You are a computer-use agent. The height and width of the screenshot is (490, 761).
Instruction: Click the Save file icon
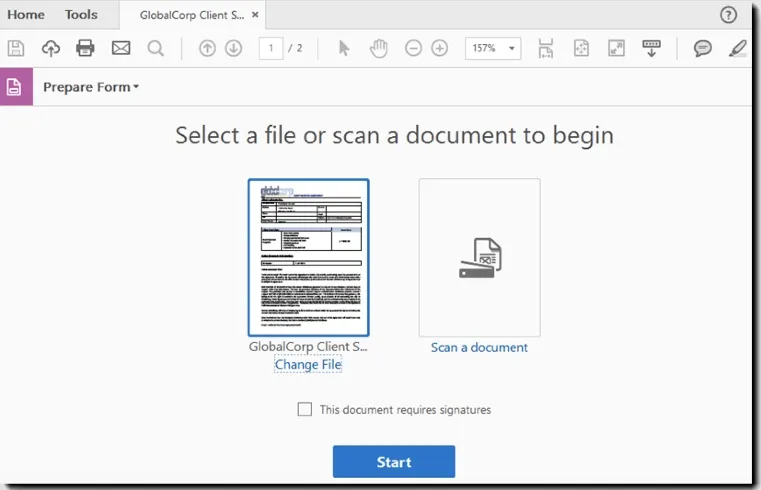pyautogui.click(x=16, y=48)
